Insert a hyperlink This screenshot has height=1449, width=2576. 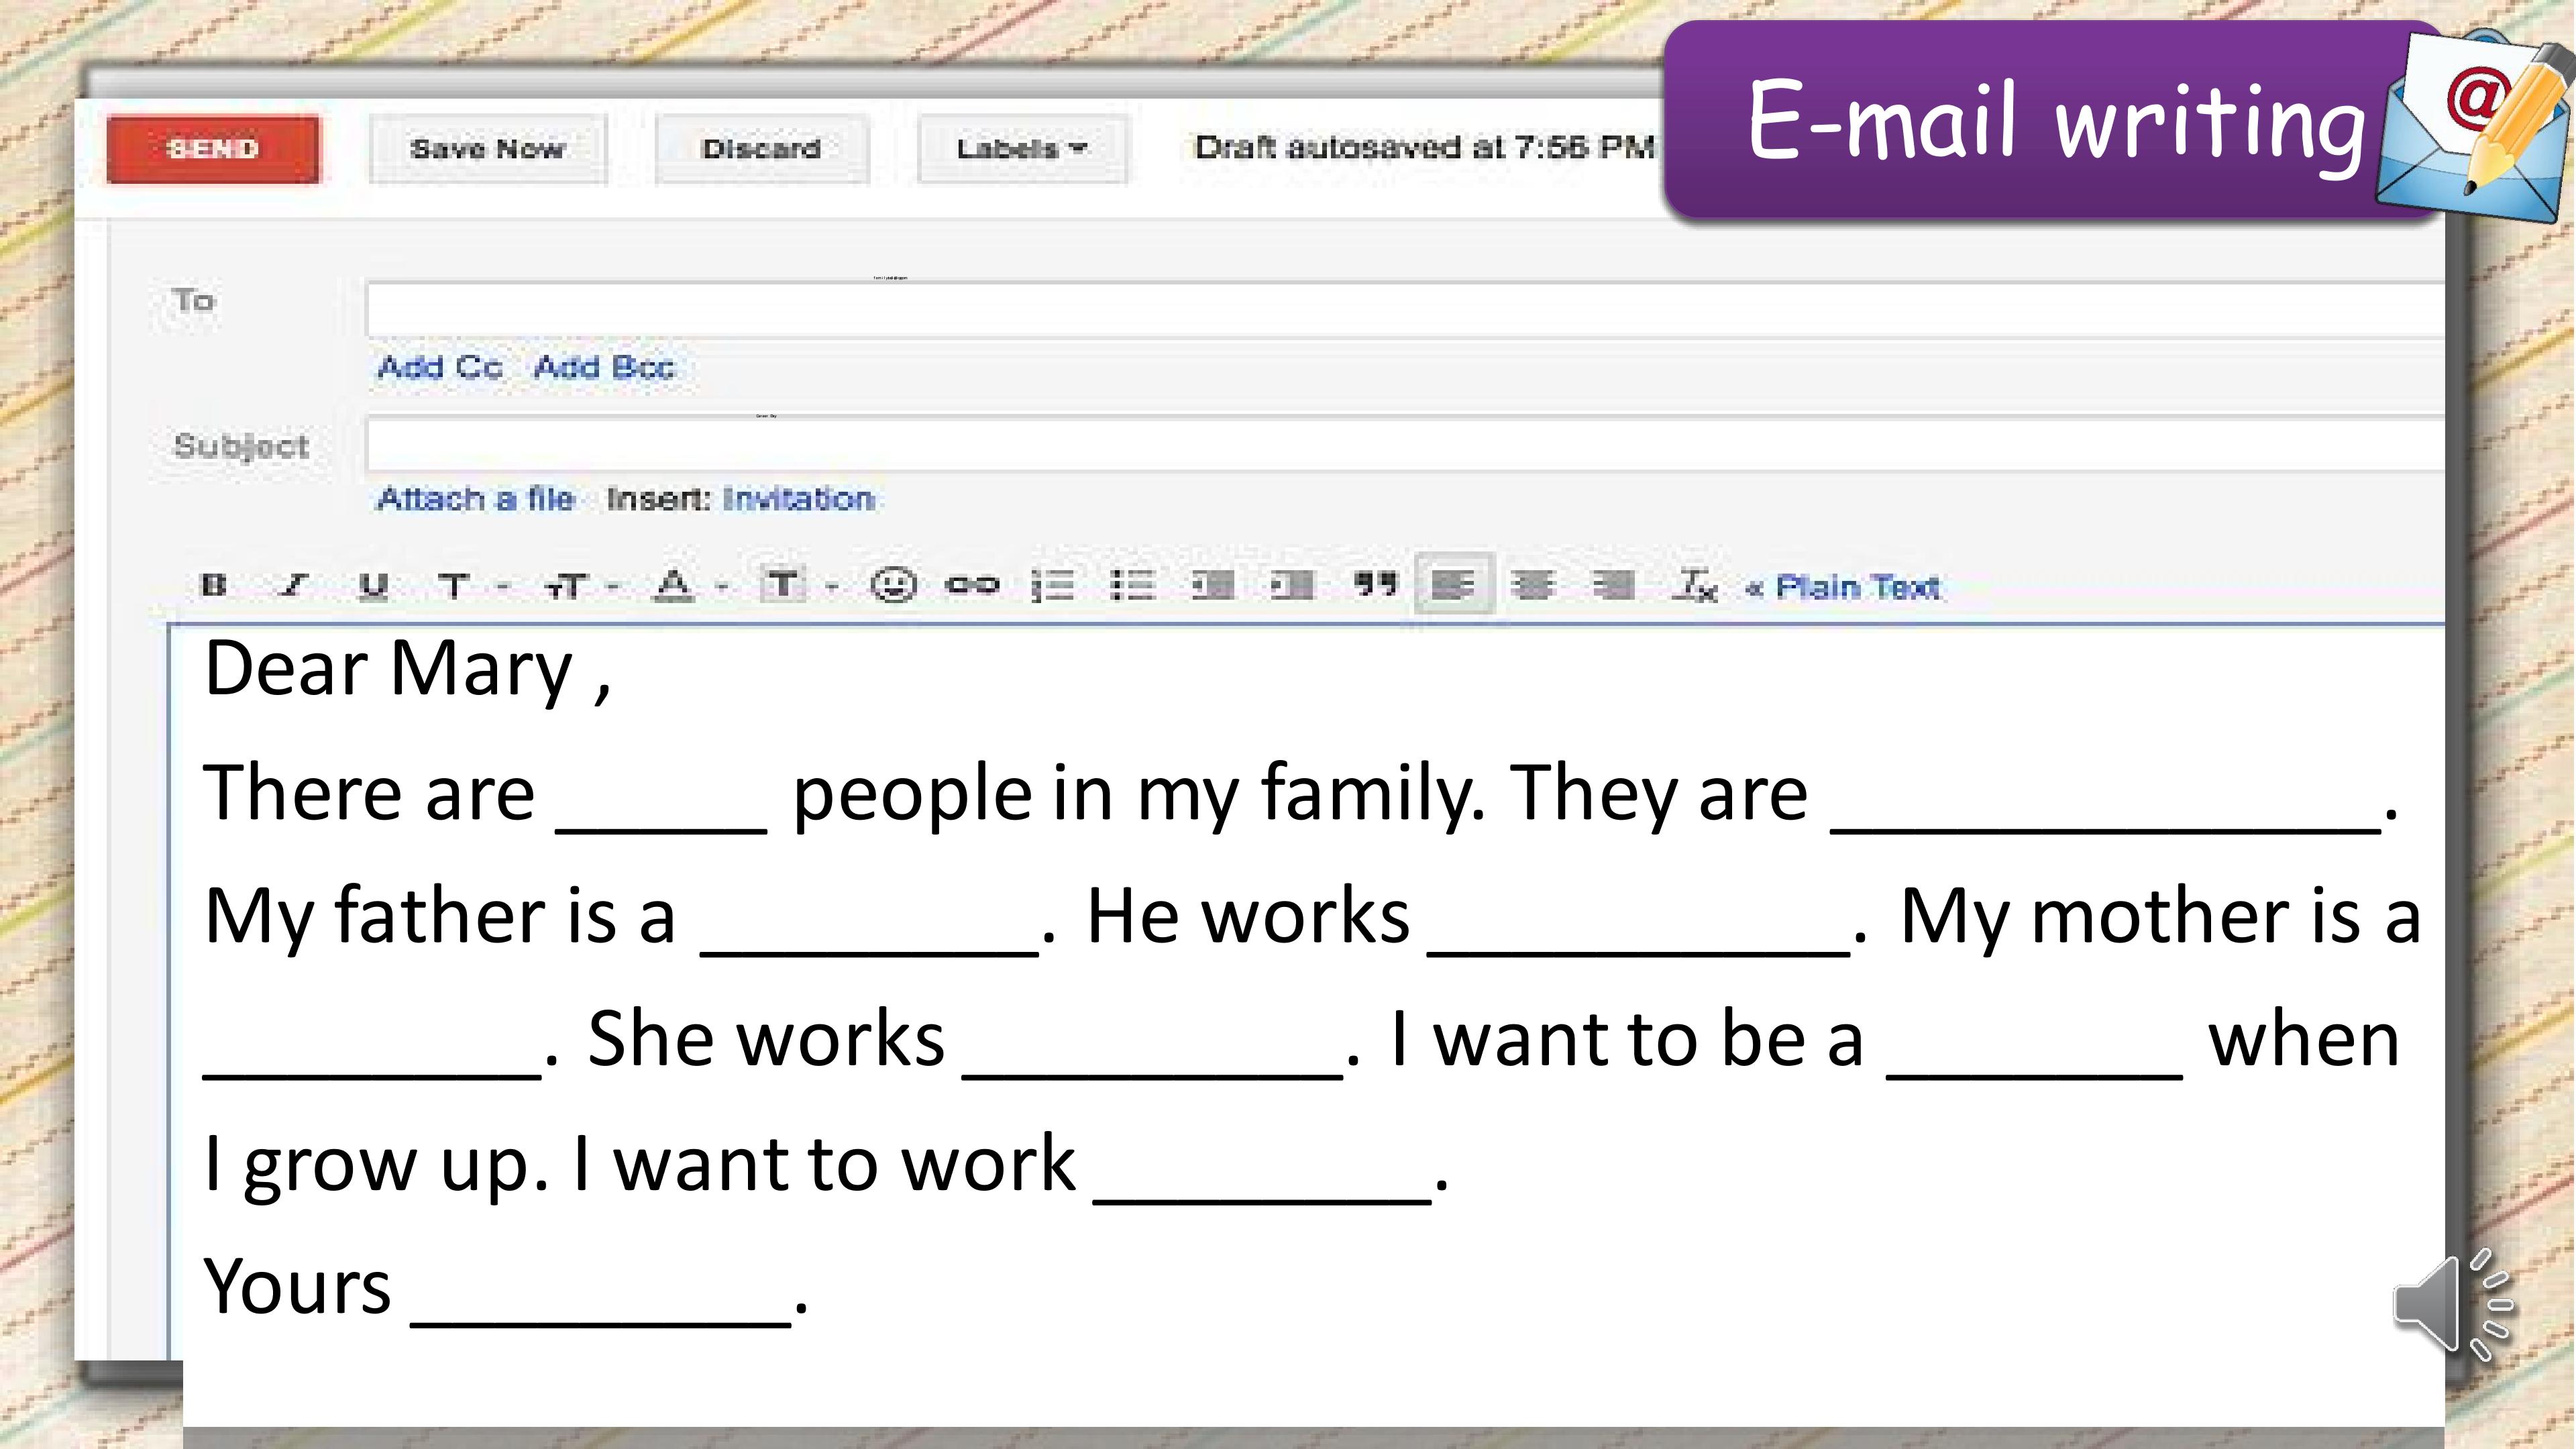[x=972, y=585]
